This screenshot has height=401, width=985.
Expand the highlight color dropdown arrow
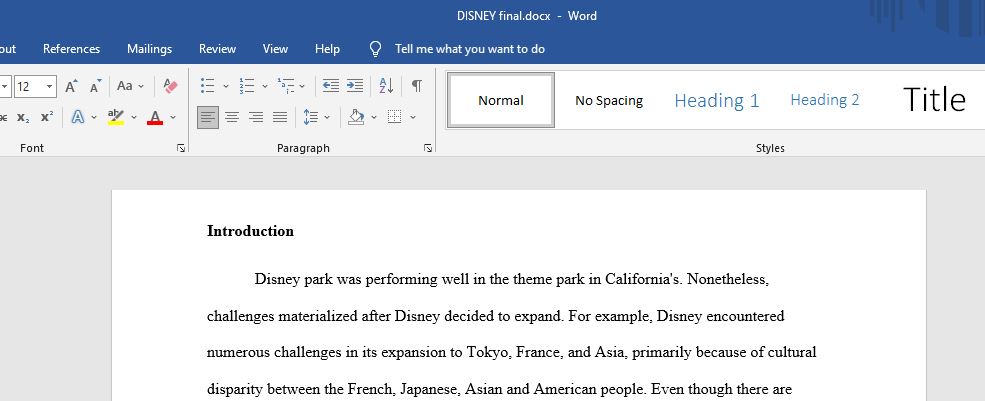[133, 118]
